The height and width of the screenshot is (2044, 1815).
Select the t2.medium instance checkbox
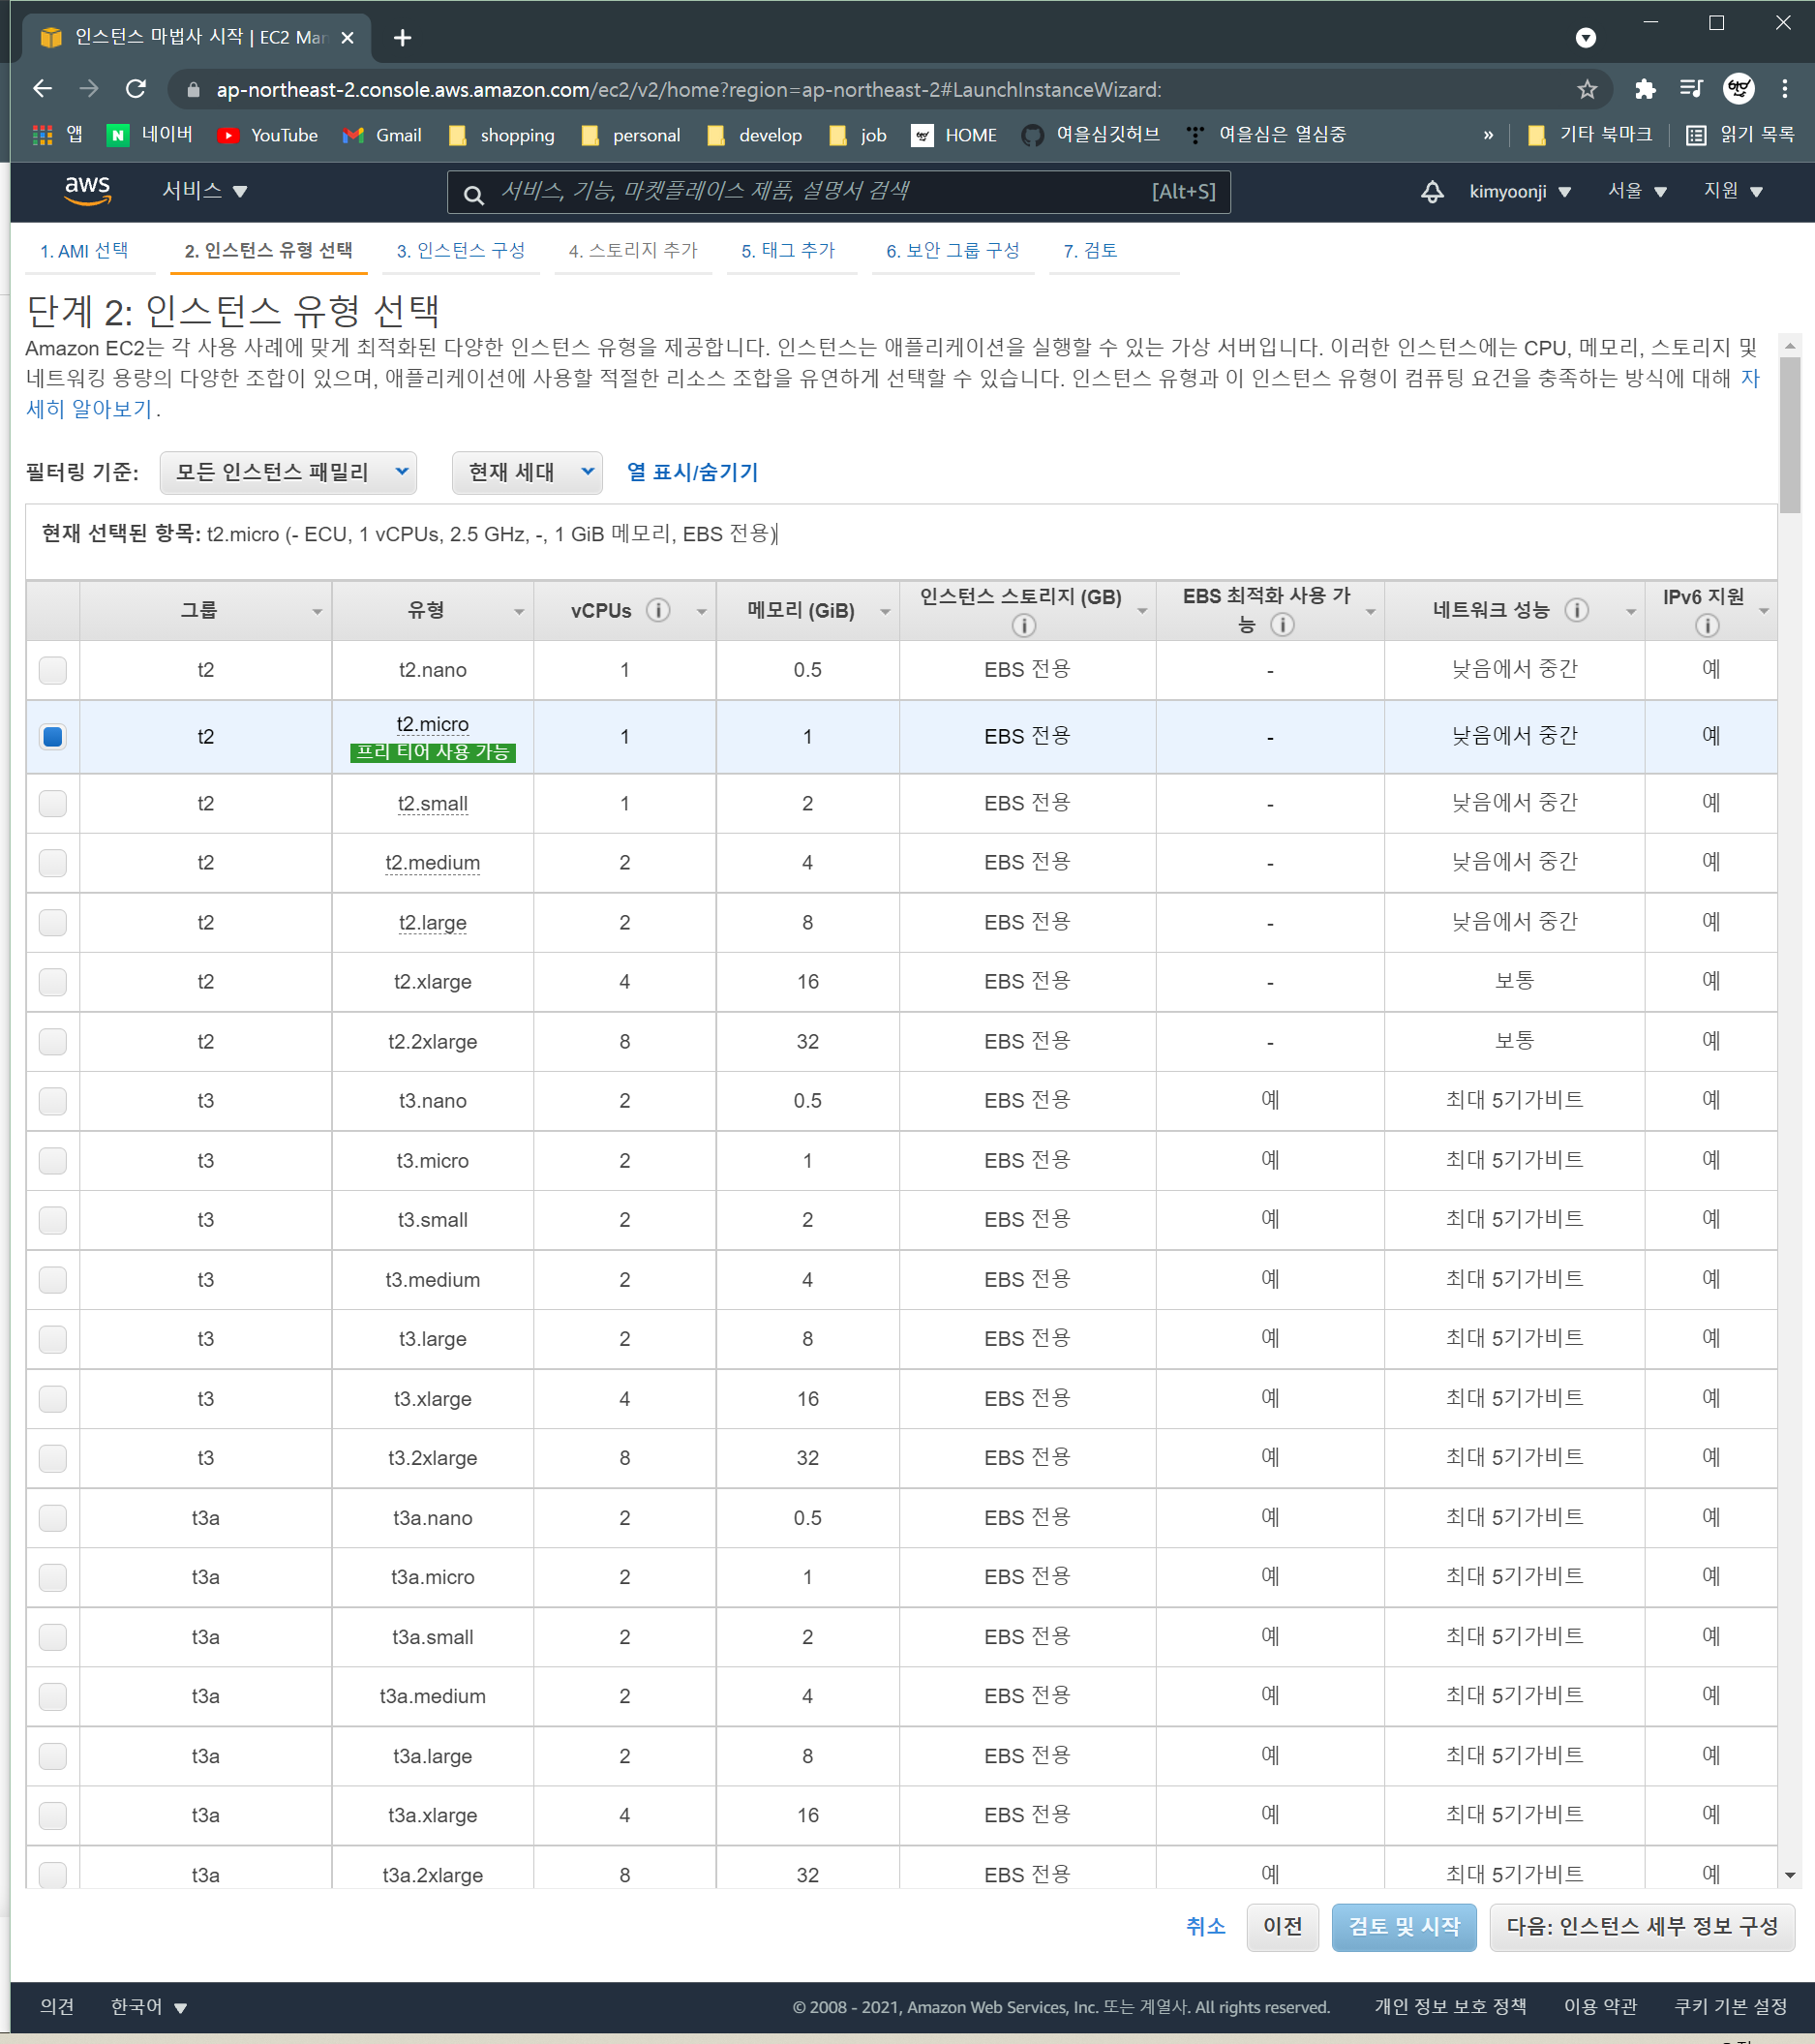[53, 863]
